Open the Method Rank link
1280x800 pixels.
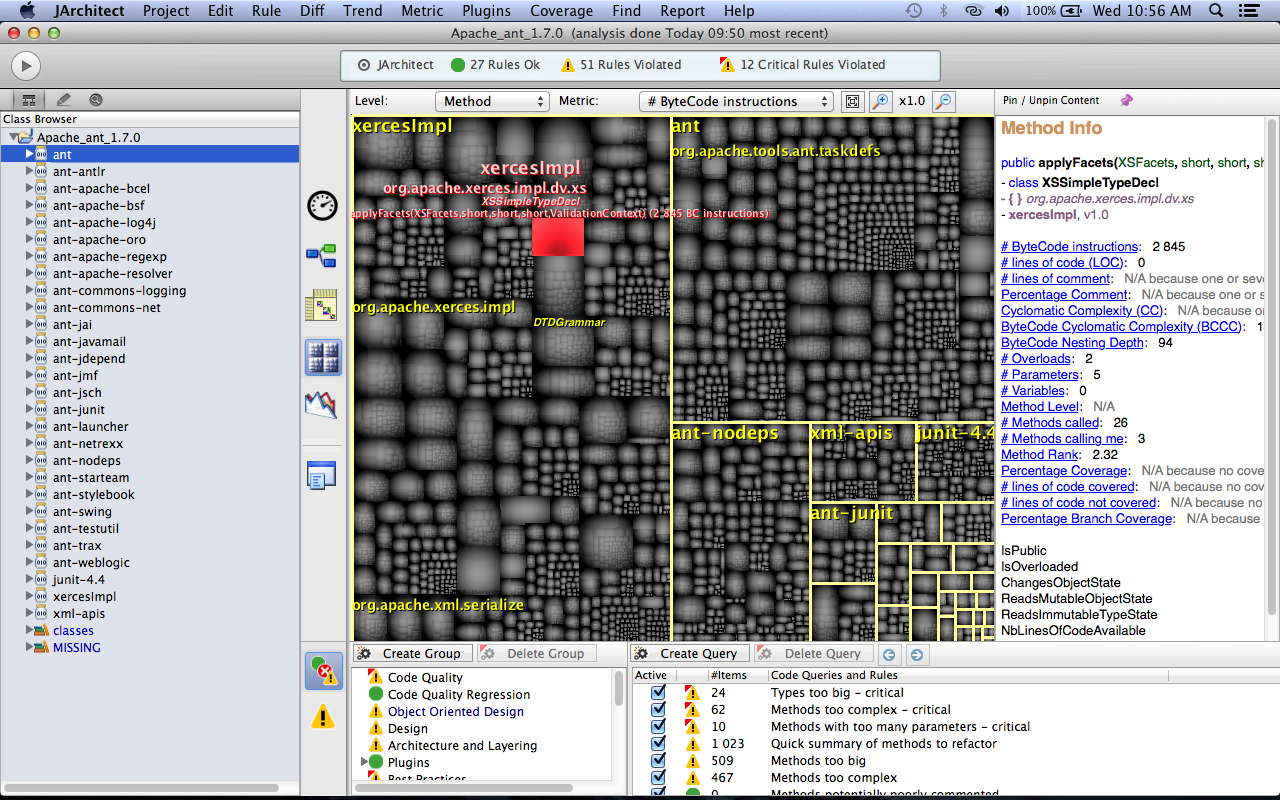coord(1040,455)
